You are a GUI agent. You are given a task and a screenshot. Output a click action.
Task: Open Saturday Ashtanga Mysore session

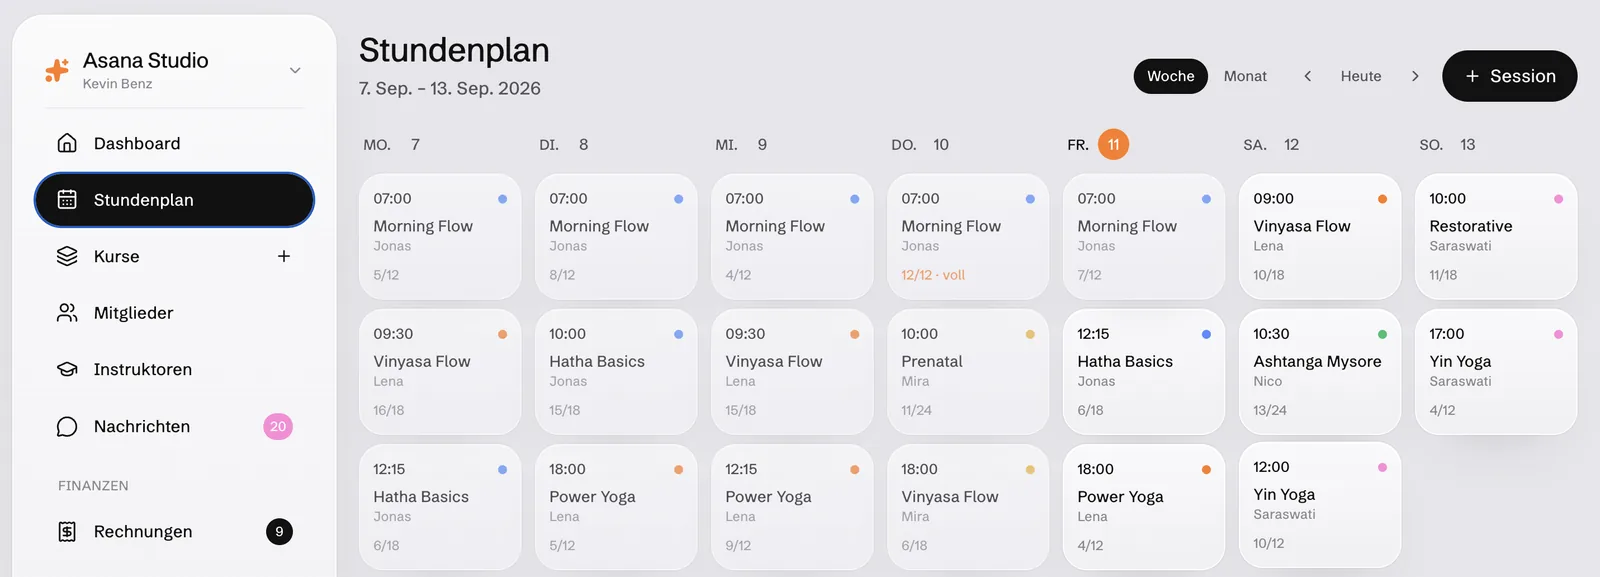1320,372
